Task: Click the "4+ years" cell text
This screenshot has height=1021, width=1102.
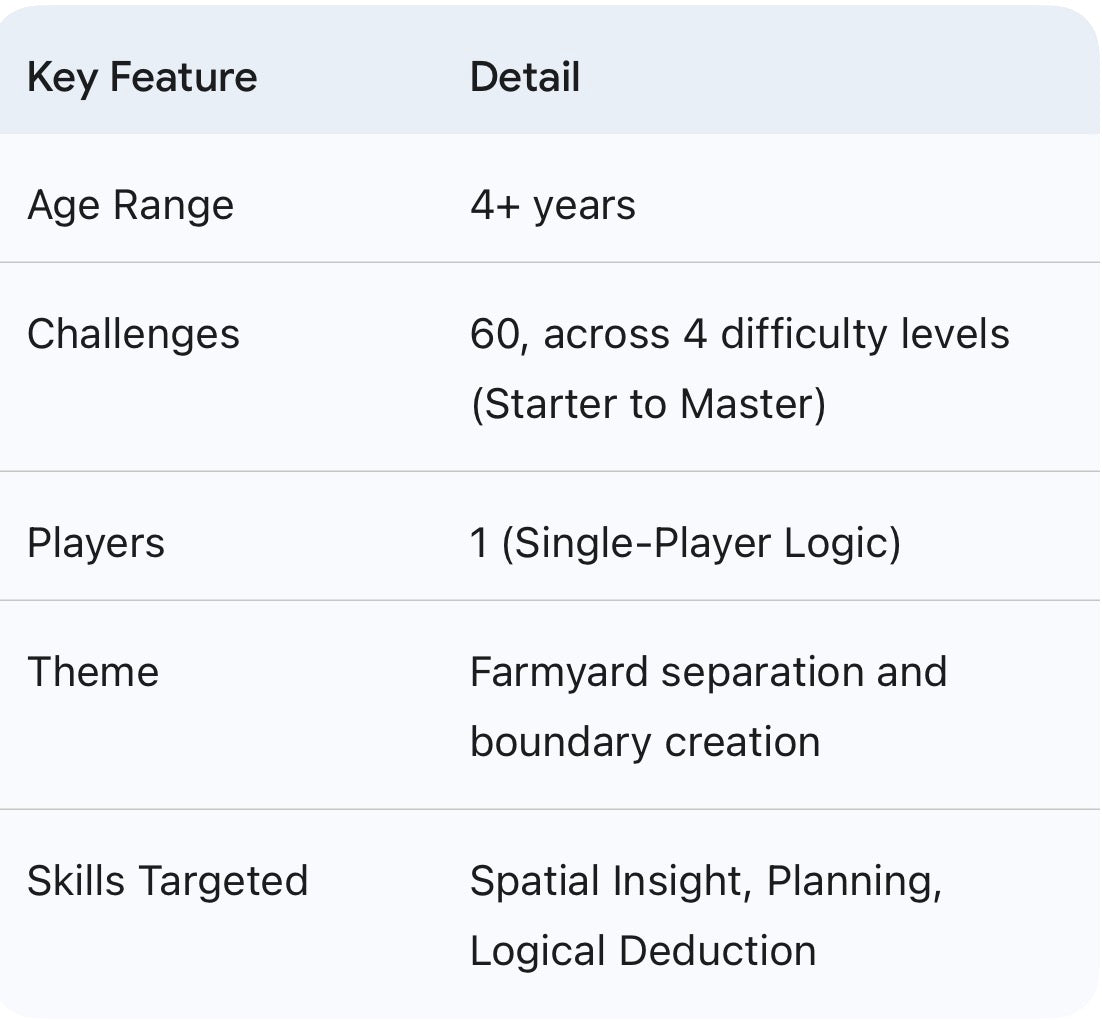Action: coord(552,206)
